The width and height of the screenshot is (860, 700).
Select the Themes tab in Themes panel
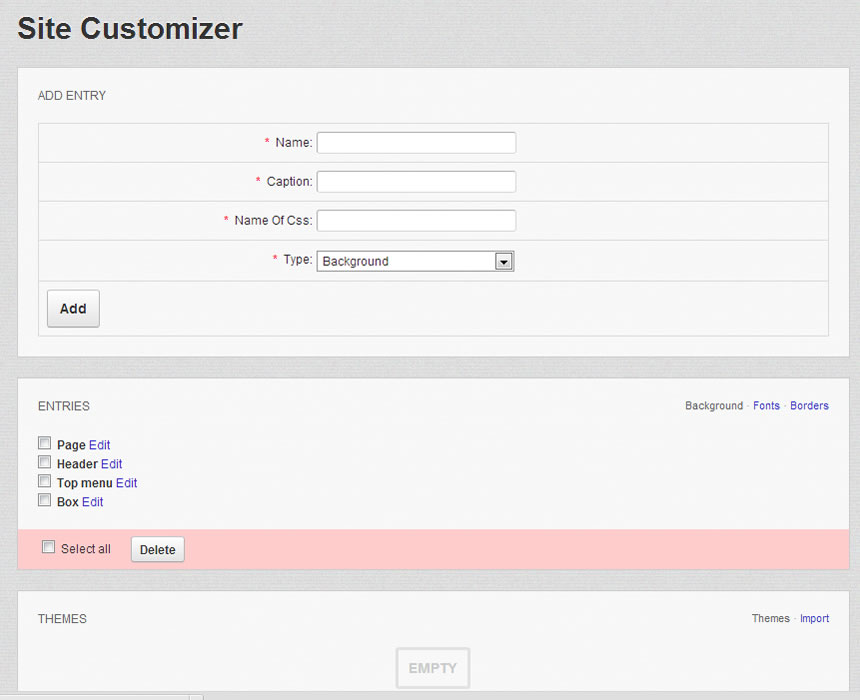tap(770, 619)
